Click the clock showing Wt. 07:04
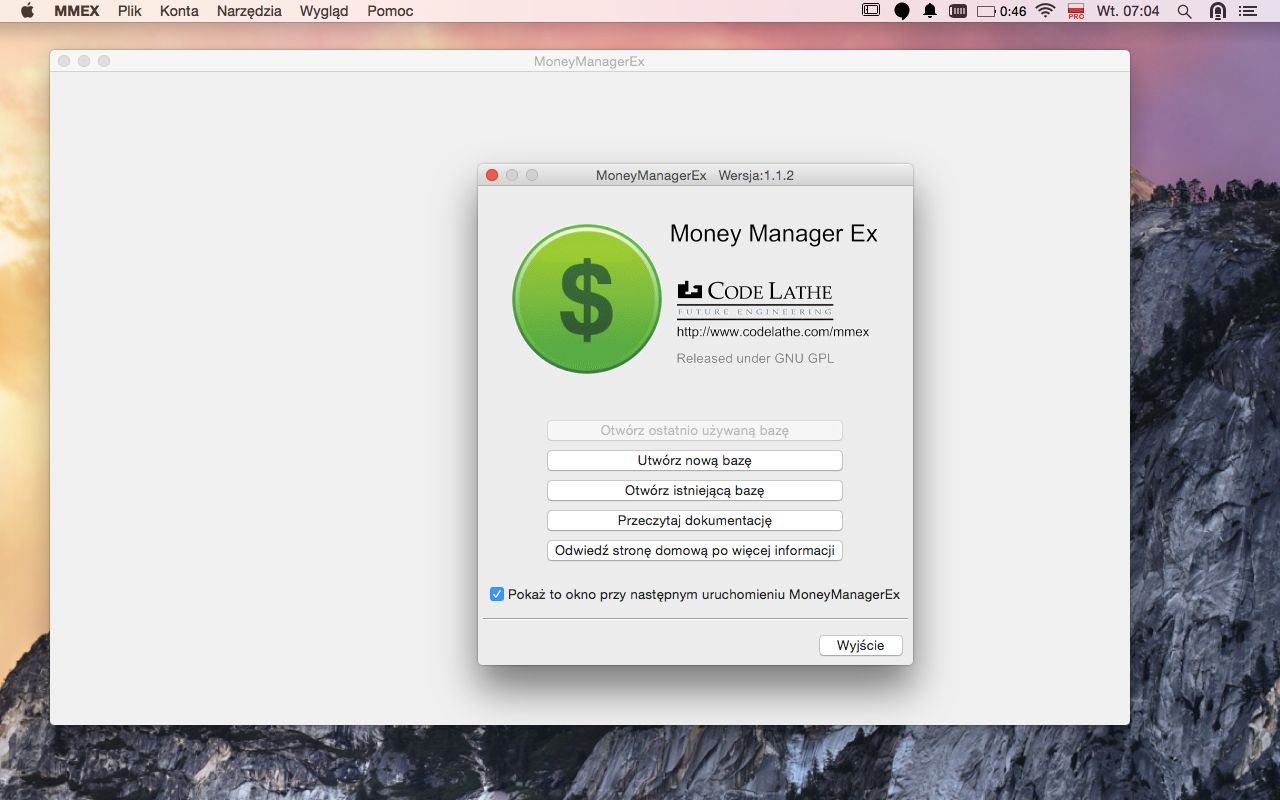1280x800 pixels. pyautogui.click(x=1128, y=11)
